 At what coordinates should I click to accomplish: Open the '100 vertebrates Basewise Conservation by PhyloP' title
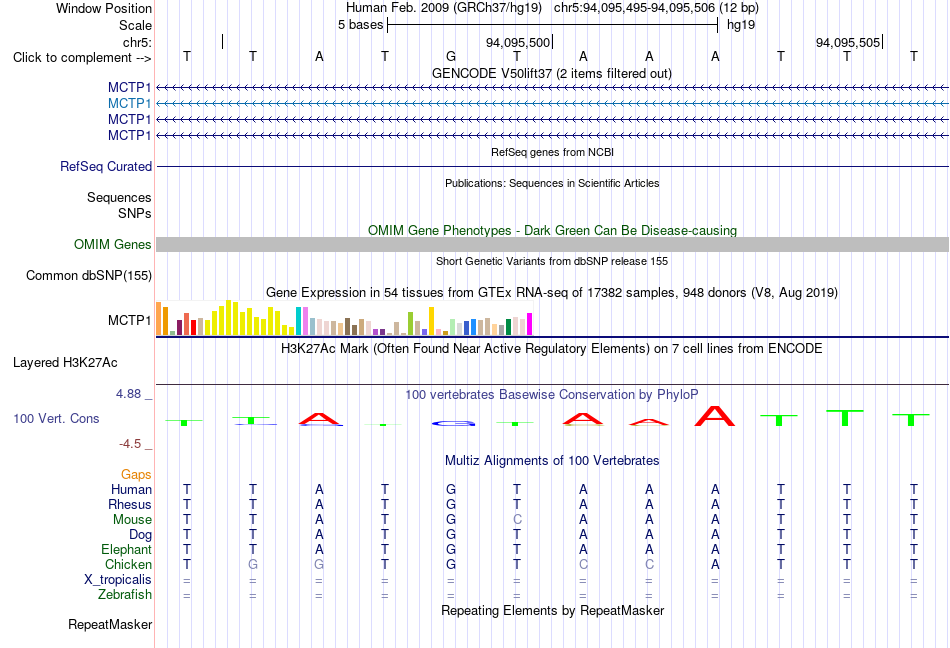click(552, 395)
